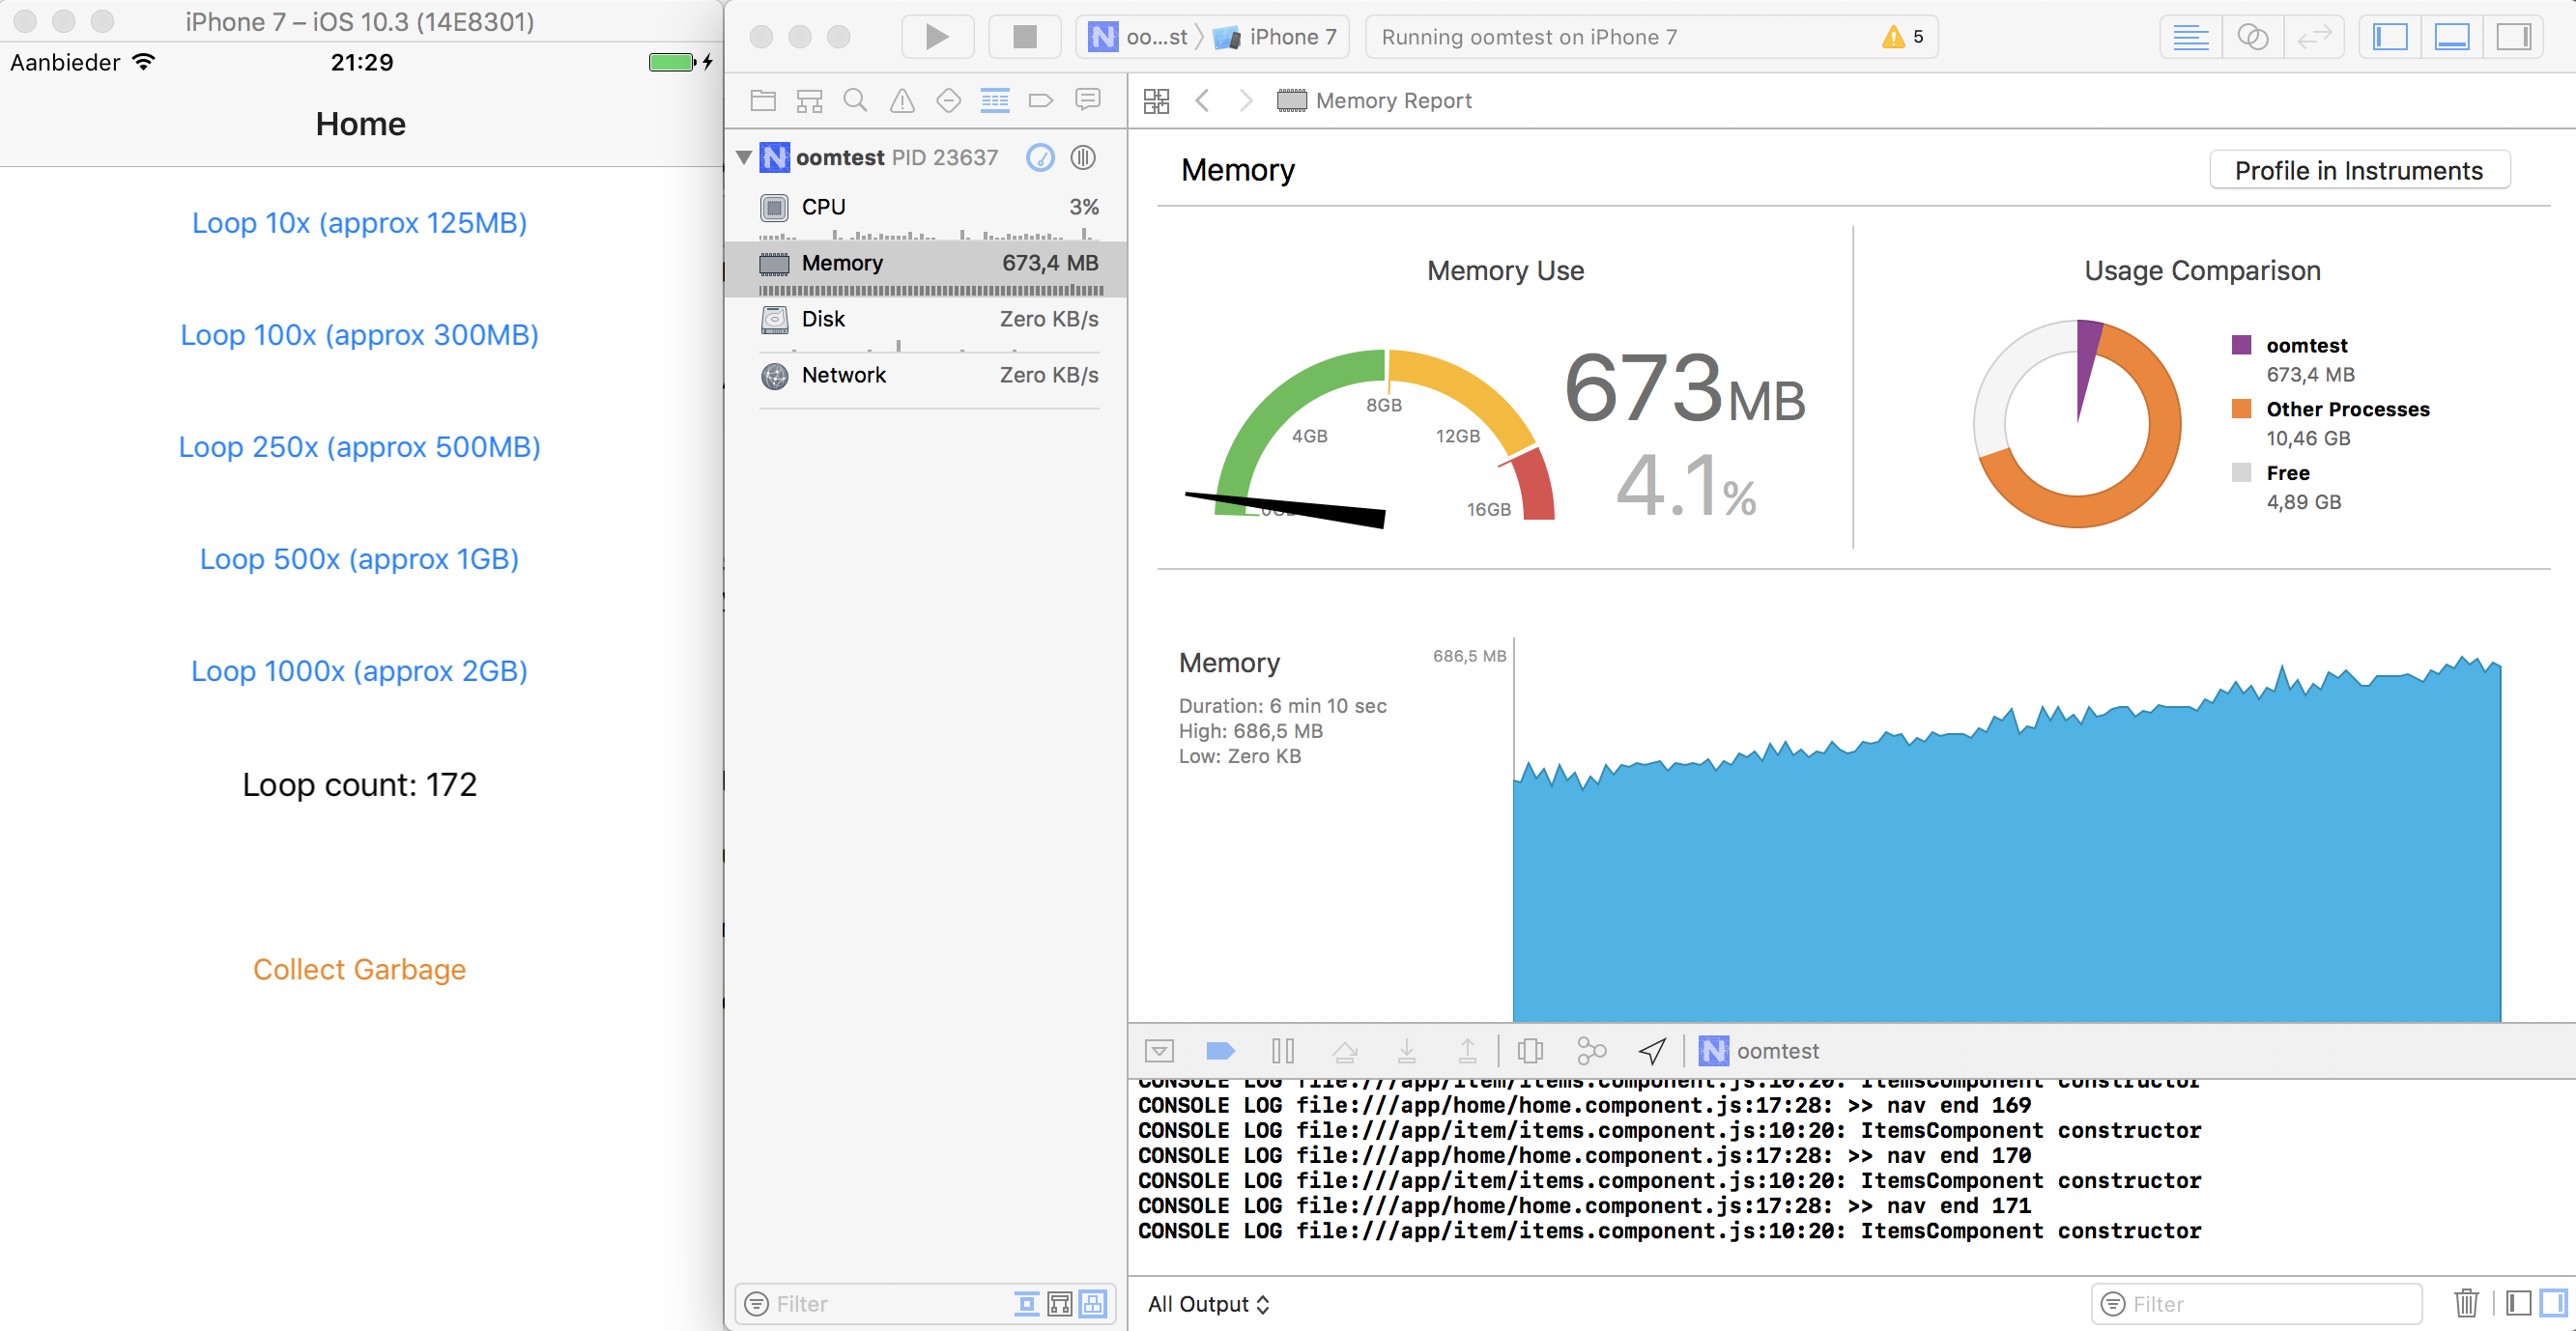Clear console with trash icon
2576x1331 pixels.
tap(2465, 1303)
